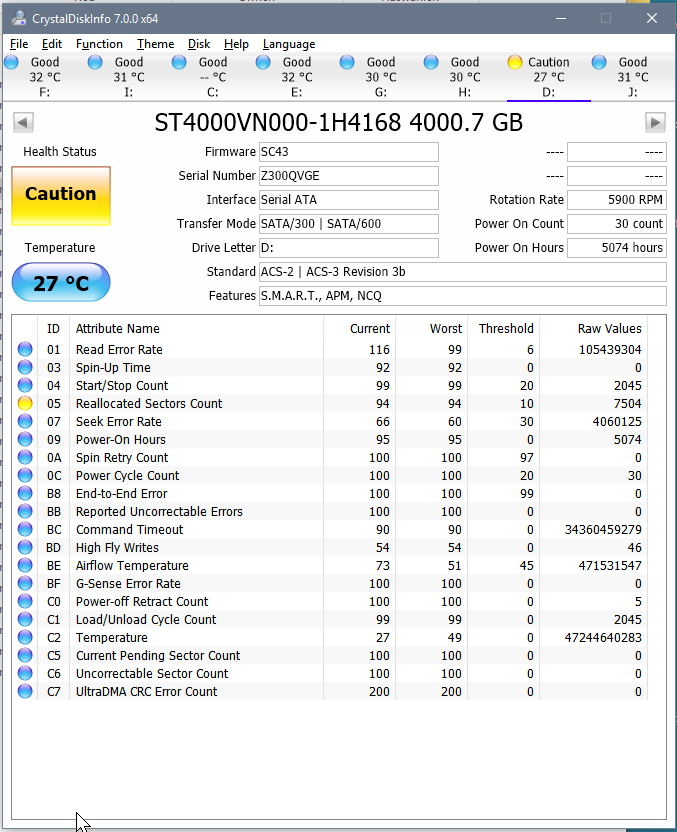Open the Disk menu
The height and width of the screenshot is (832, 677).
[x=199, y=44]
